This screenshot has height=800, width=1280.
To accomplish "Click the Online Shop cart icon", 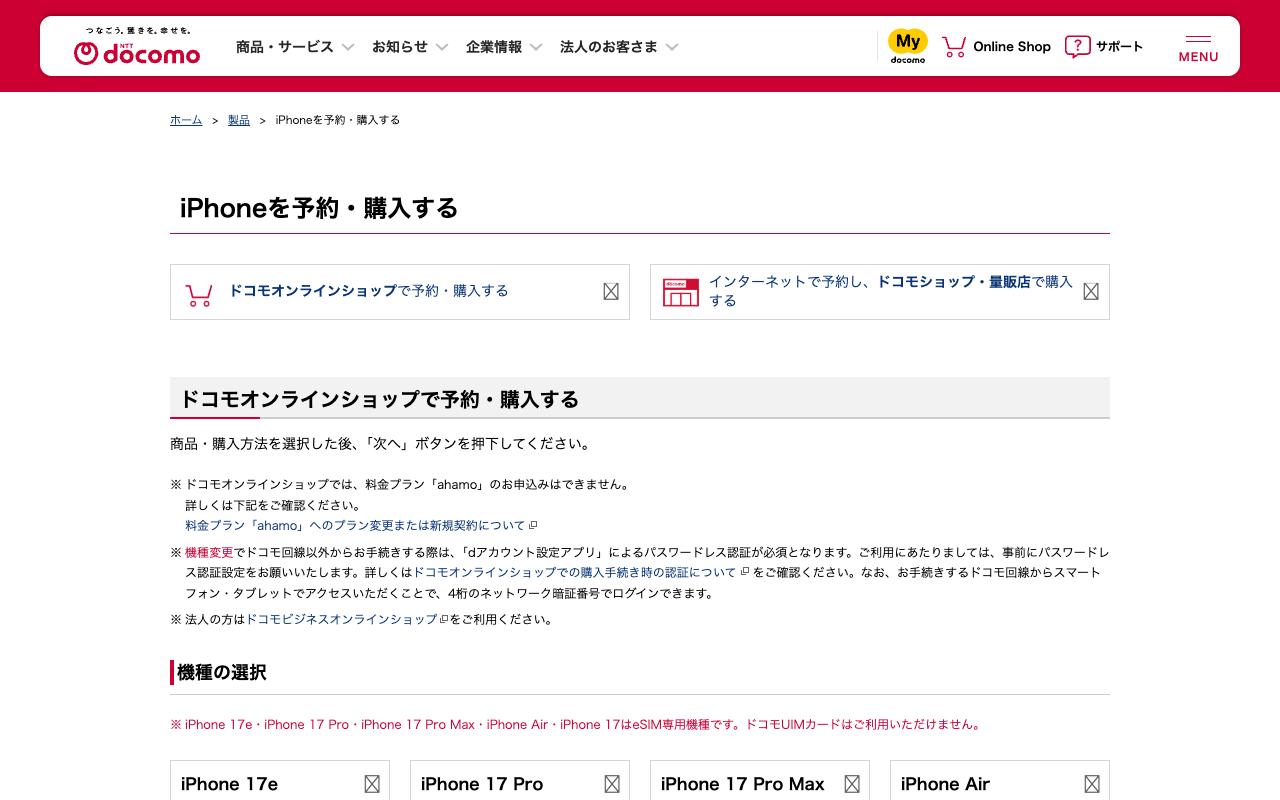I will (x=954, y=46).
